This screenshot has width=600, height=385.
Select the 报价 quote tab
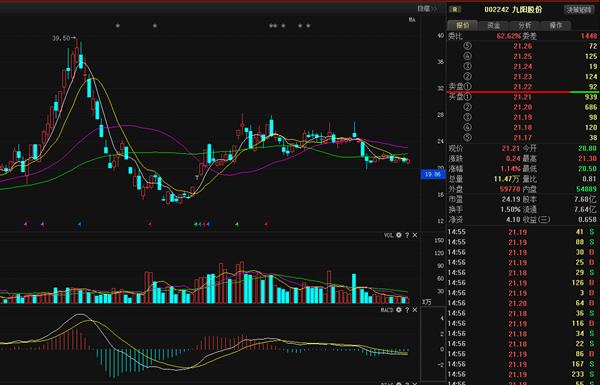[x=463, y=25]
